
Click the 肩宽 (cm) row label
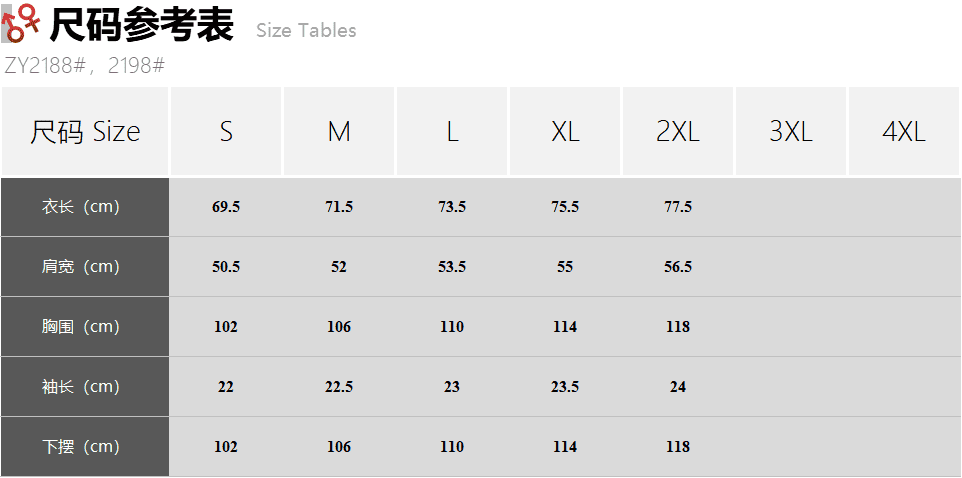pyautogui.click(x=81, y=267)
